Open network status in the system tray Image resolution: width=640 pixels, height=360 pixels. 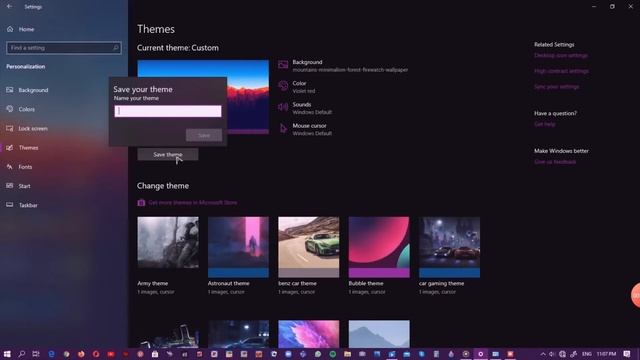click(562, 354)
